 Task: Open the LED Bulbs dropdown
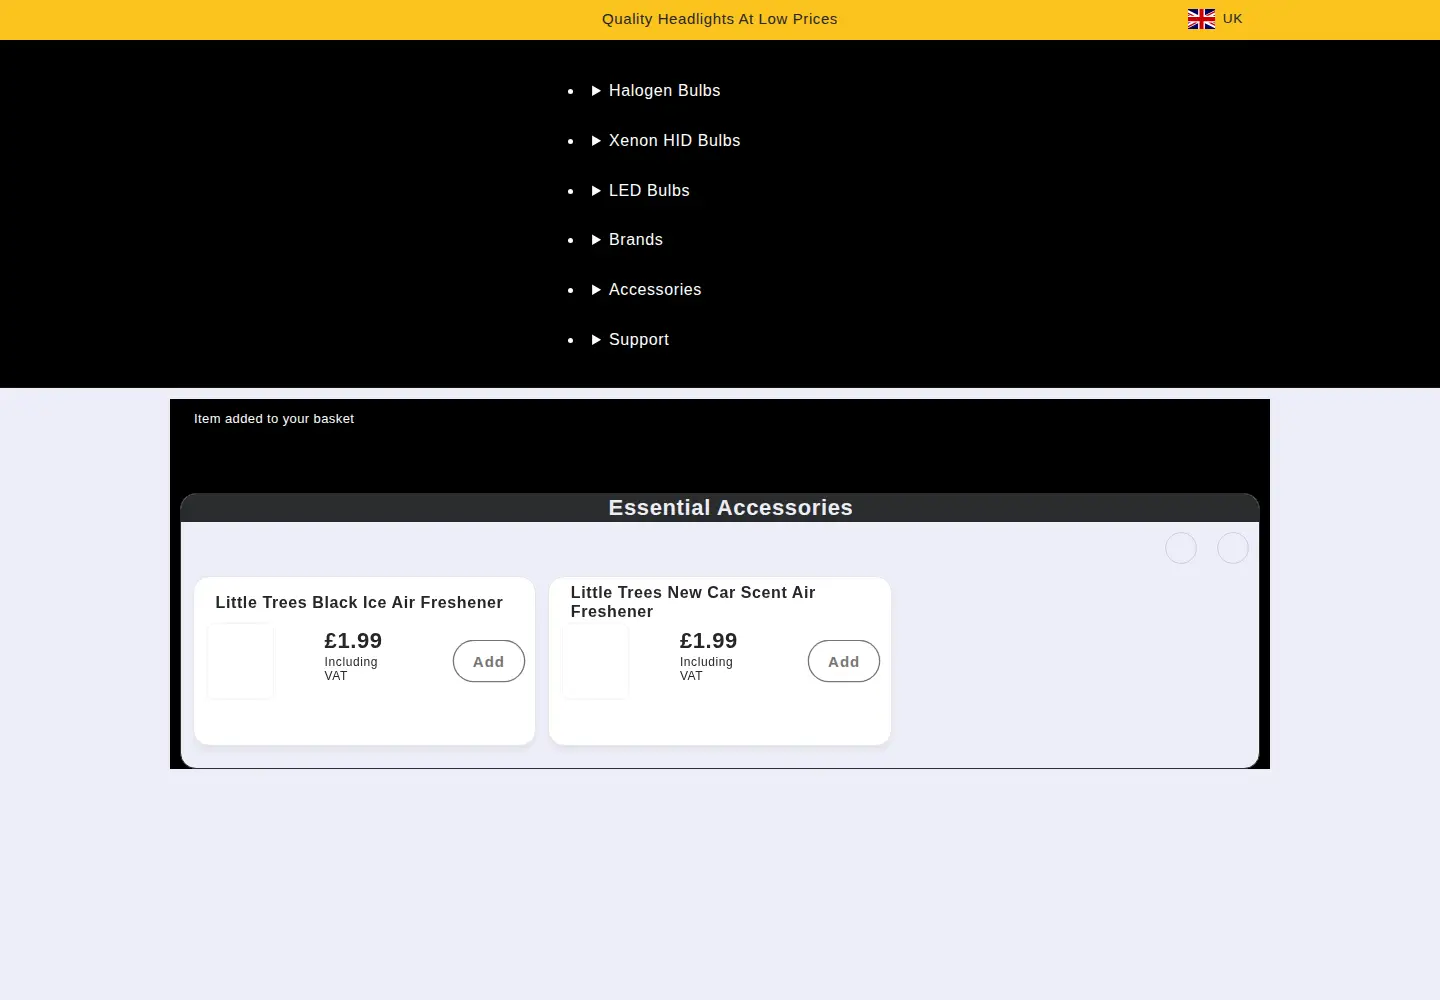pyautogui.click(x=641, y=191)
